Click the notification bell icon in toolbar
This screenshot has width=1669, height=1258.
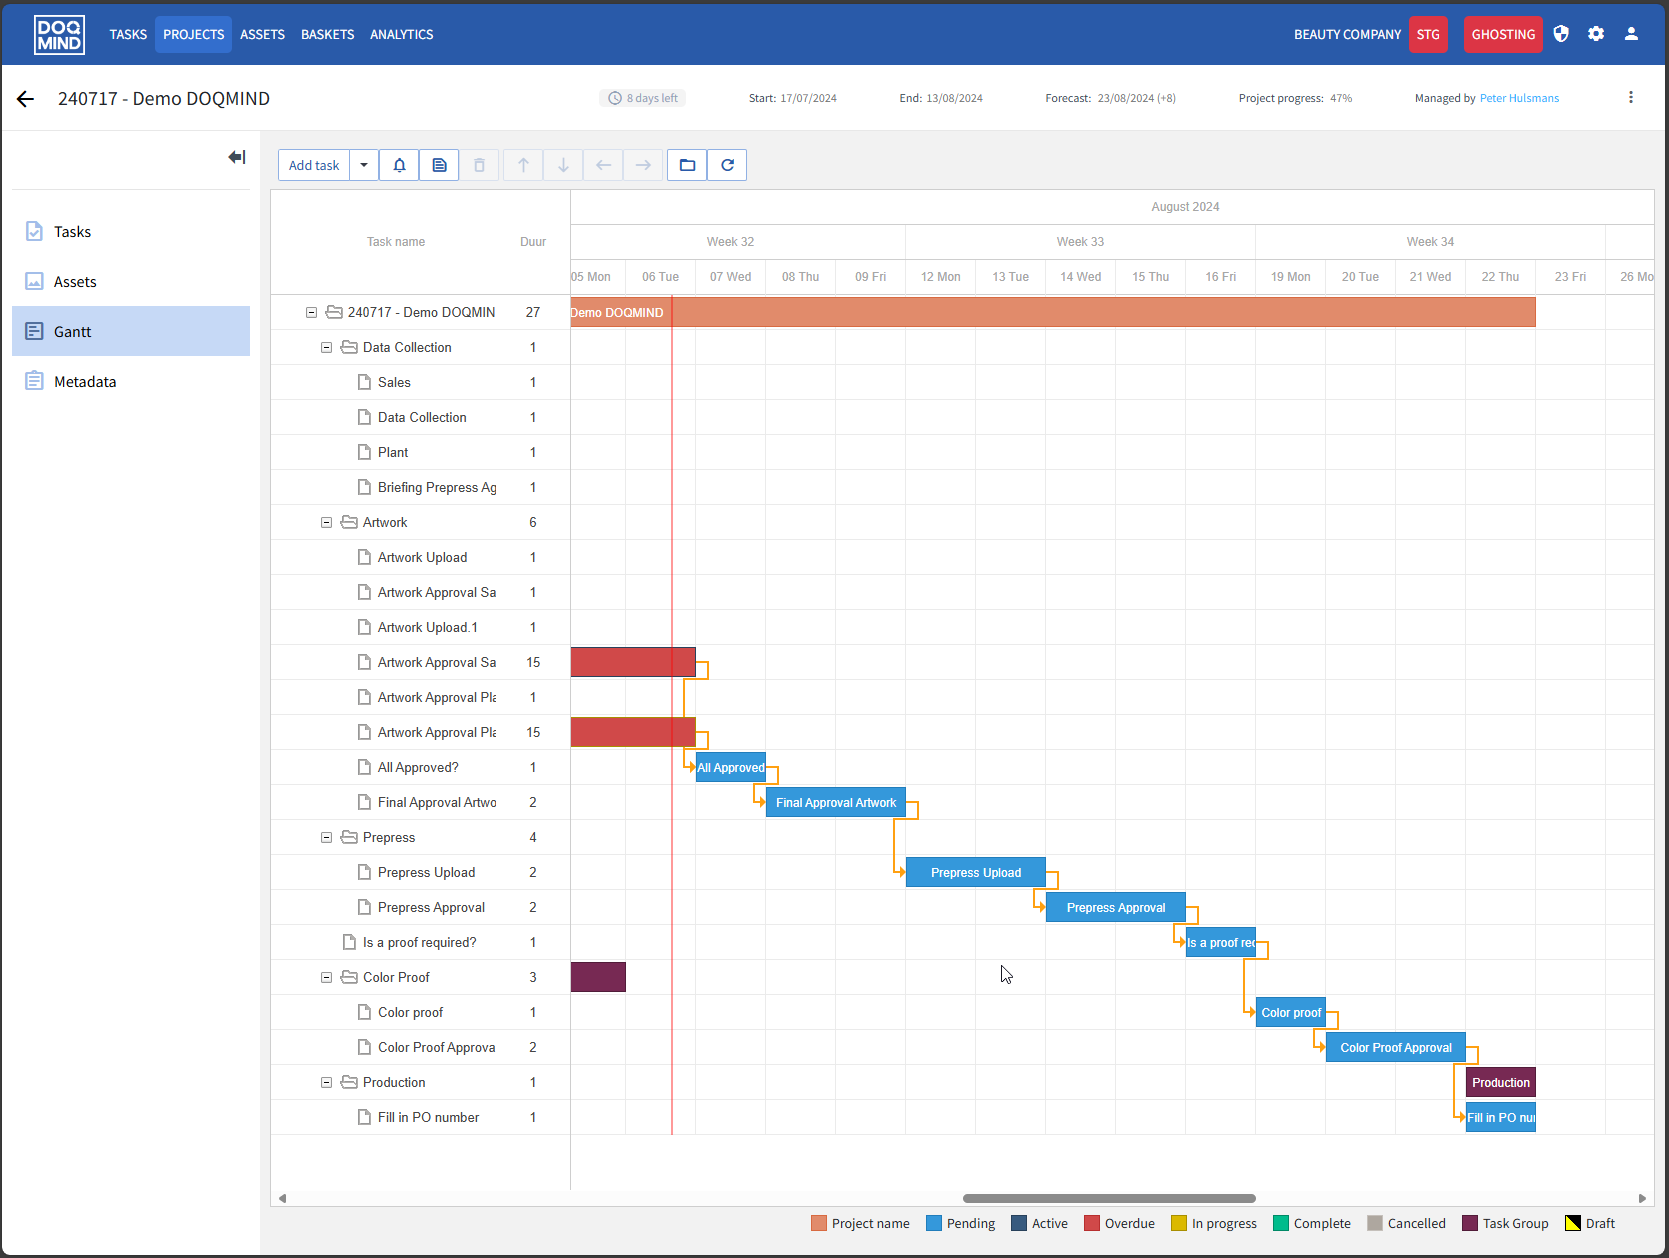399,165
